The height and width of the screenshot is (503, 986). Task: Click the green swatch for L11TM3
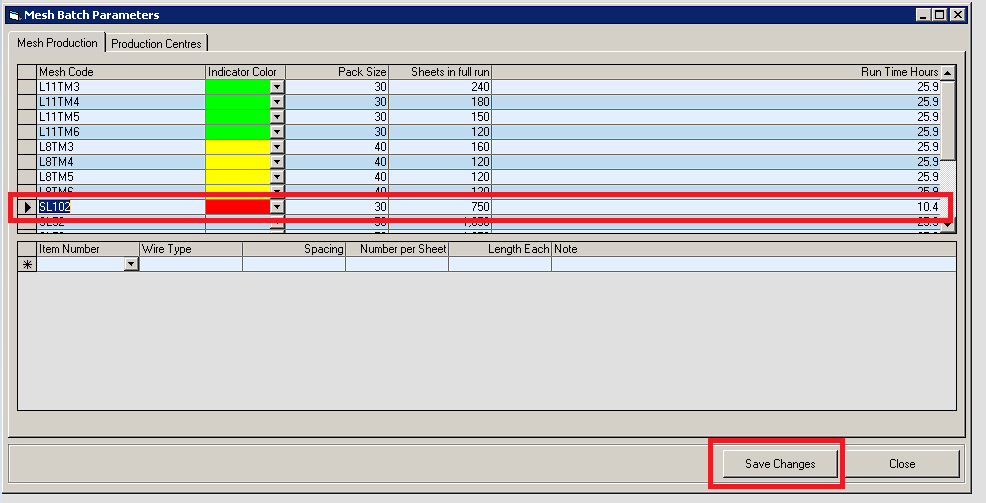[238, 87]
